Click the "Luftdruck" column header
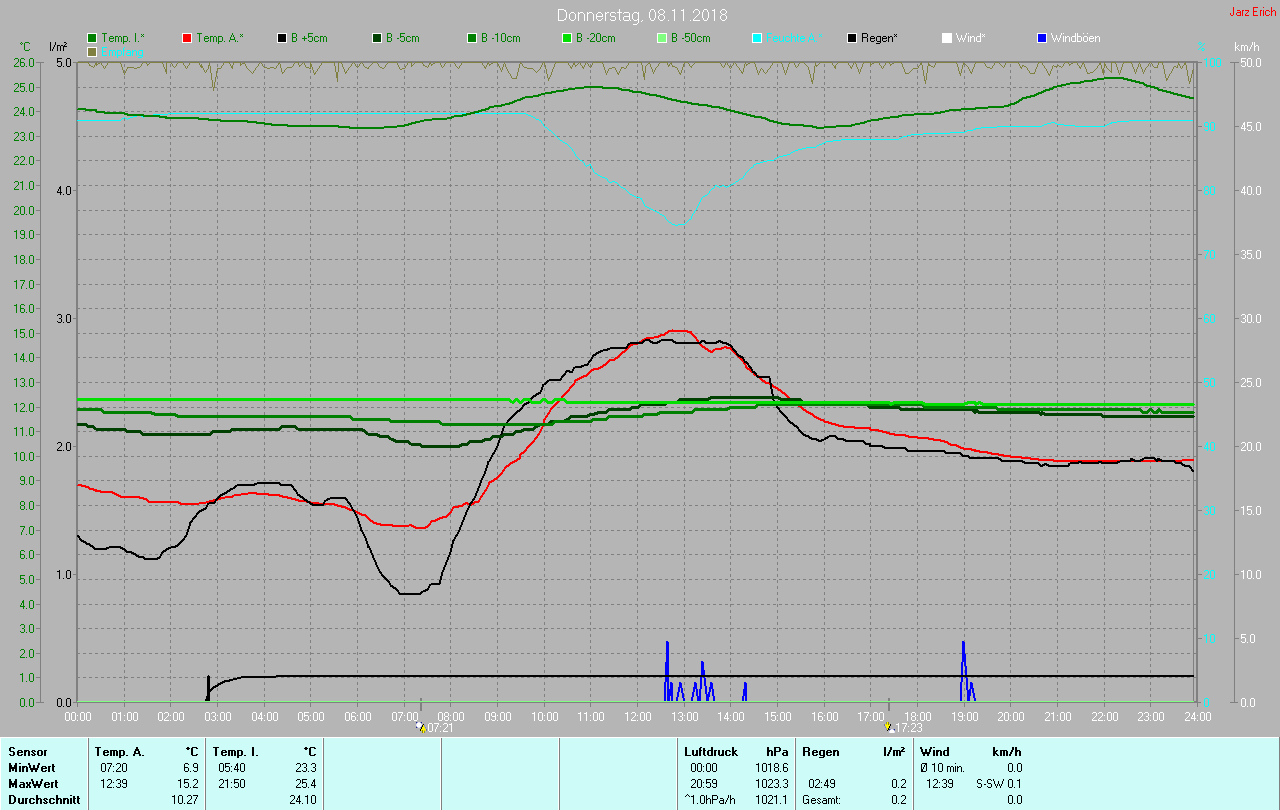 tap(711, 751)
